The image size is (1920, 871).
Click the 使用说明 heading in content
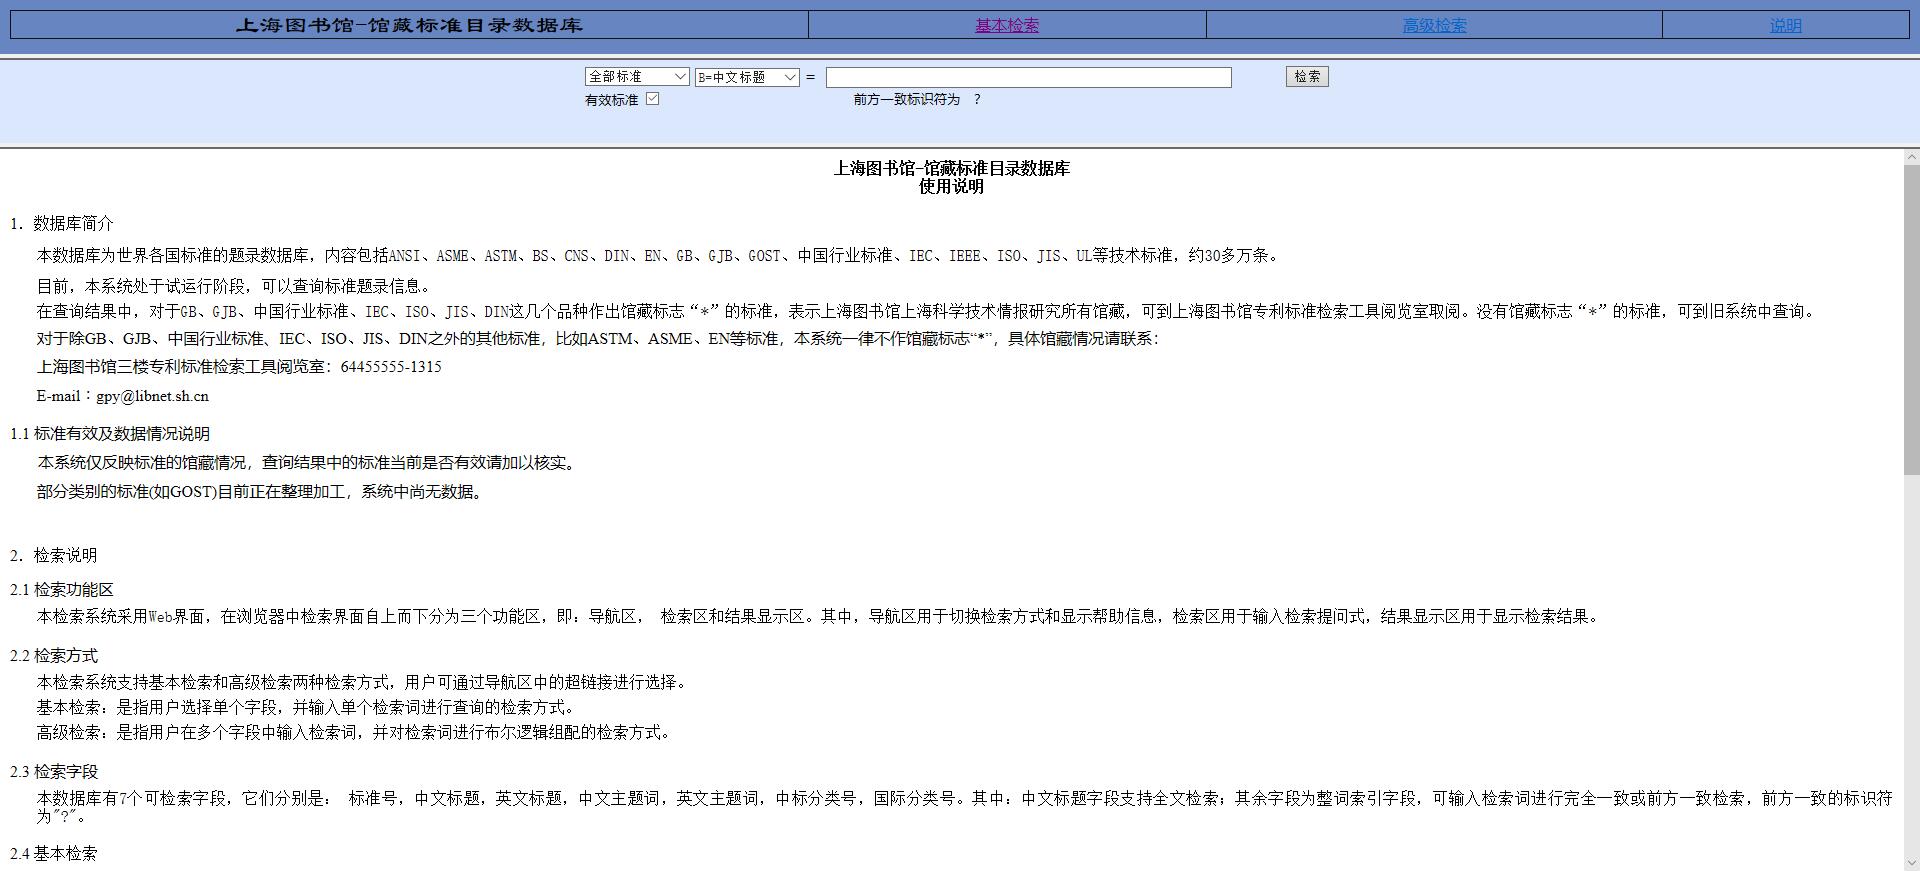[951, 187]
